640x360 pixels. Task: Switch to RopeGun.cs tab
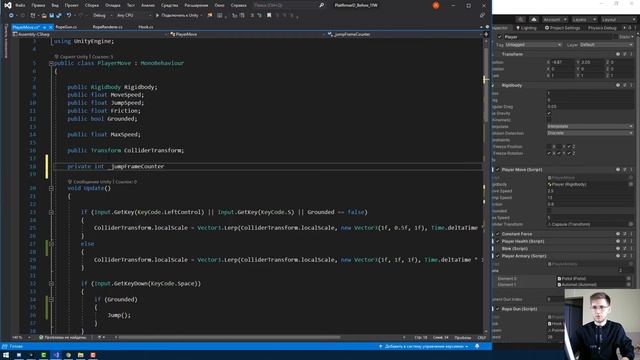[66, 27]
